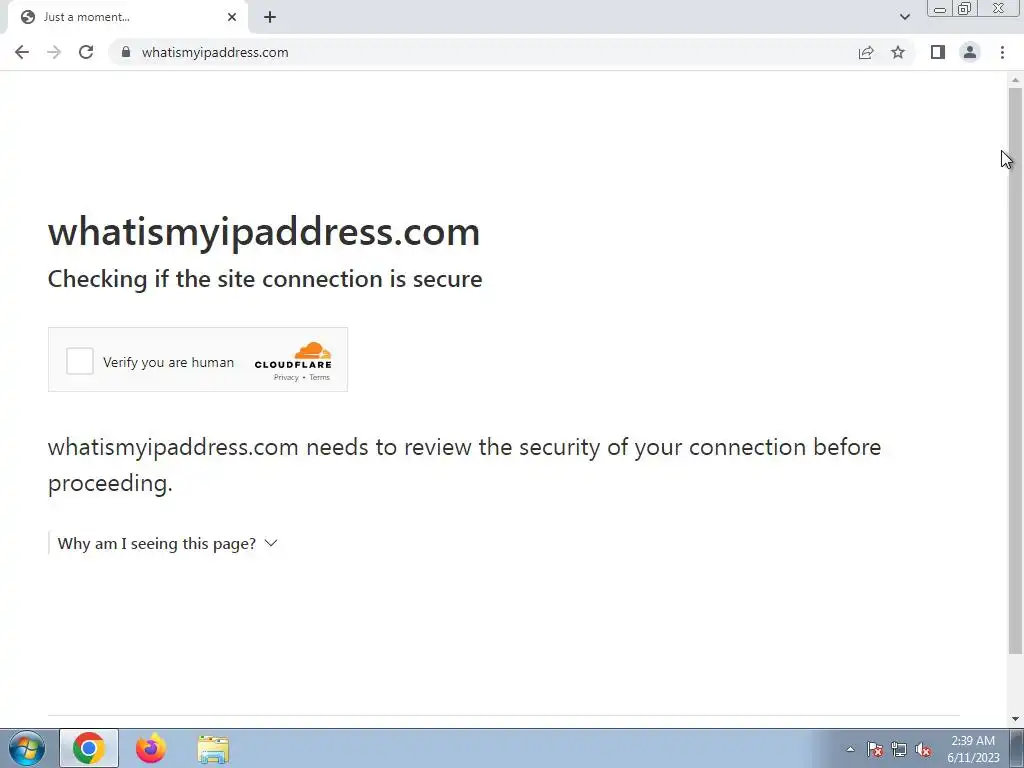This screenshot has height=768, width=1024.
Task: Reload the page with the refresh icon
Action: tap(86, 52)
